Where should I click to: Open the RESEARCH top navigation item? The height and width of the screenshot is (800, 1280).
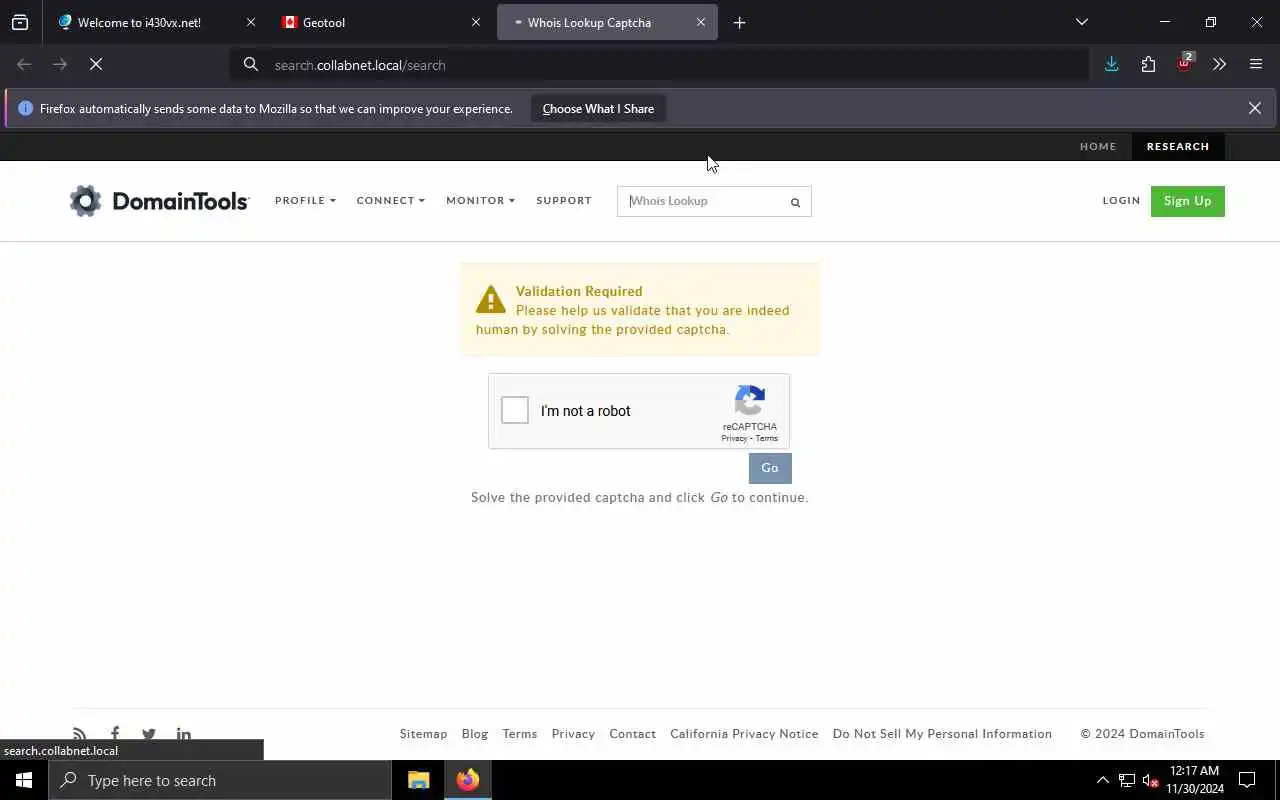(x=1178, y=146)
